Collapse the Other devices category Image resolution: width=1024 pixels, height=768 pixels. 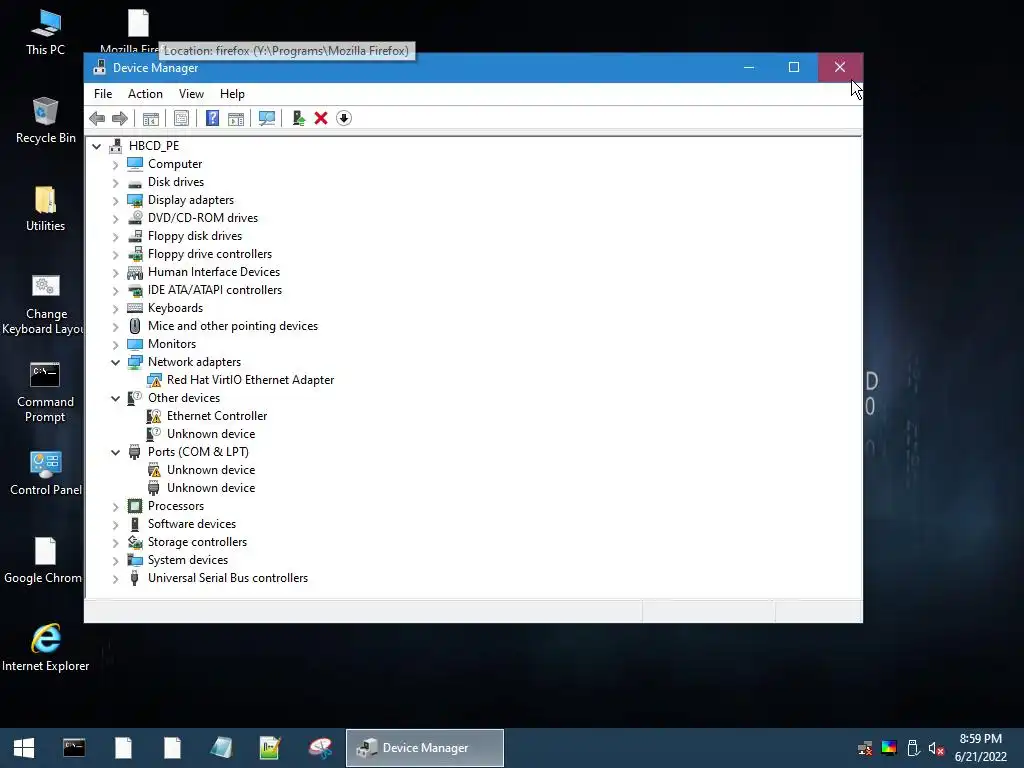click(x=116, y=398)
